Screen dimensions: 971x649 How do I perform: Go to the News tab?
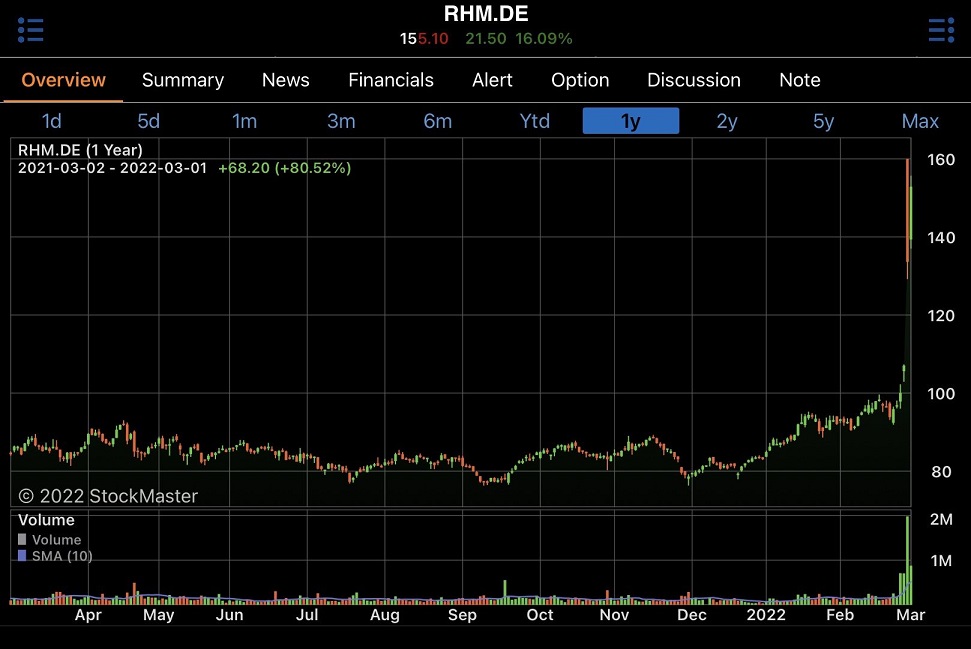[x=285, y=80]
